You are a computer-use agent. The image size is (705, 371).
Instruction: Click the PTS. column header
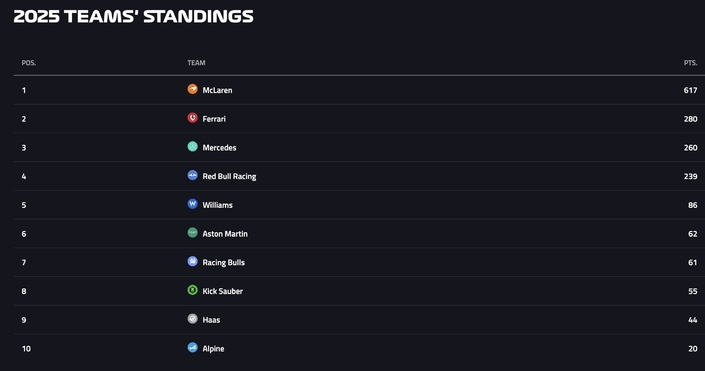[x=690, y=63]
